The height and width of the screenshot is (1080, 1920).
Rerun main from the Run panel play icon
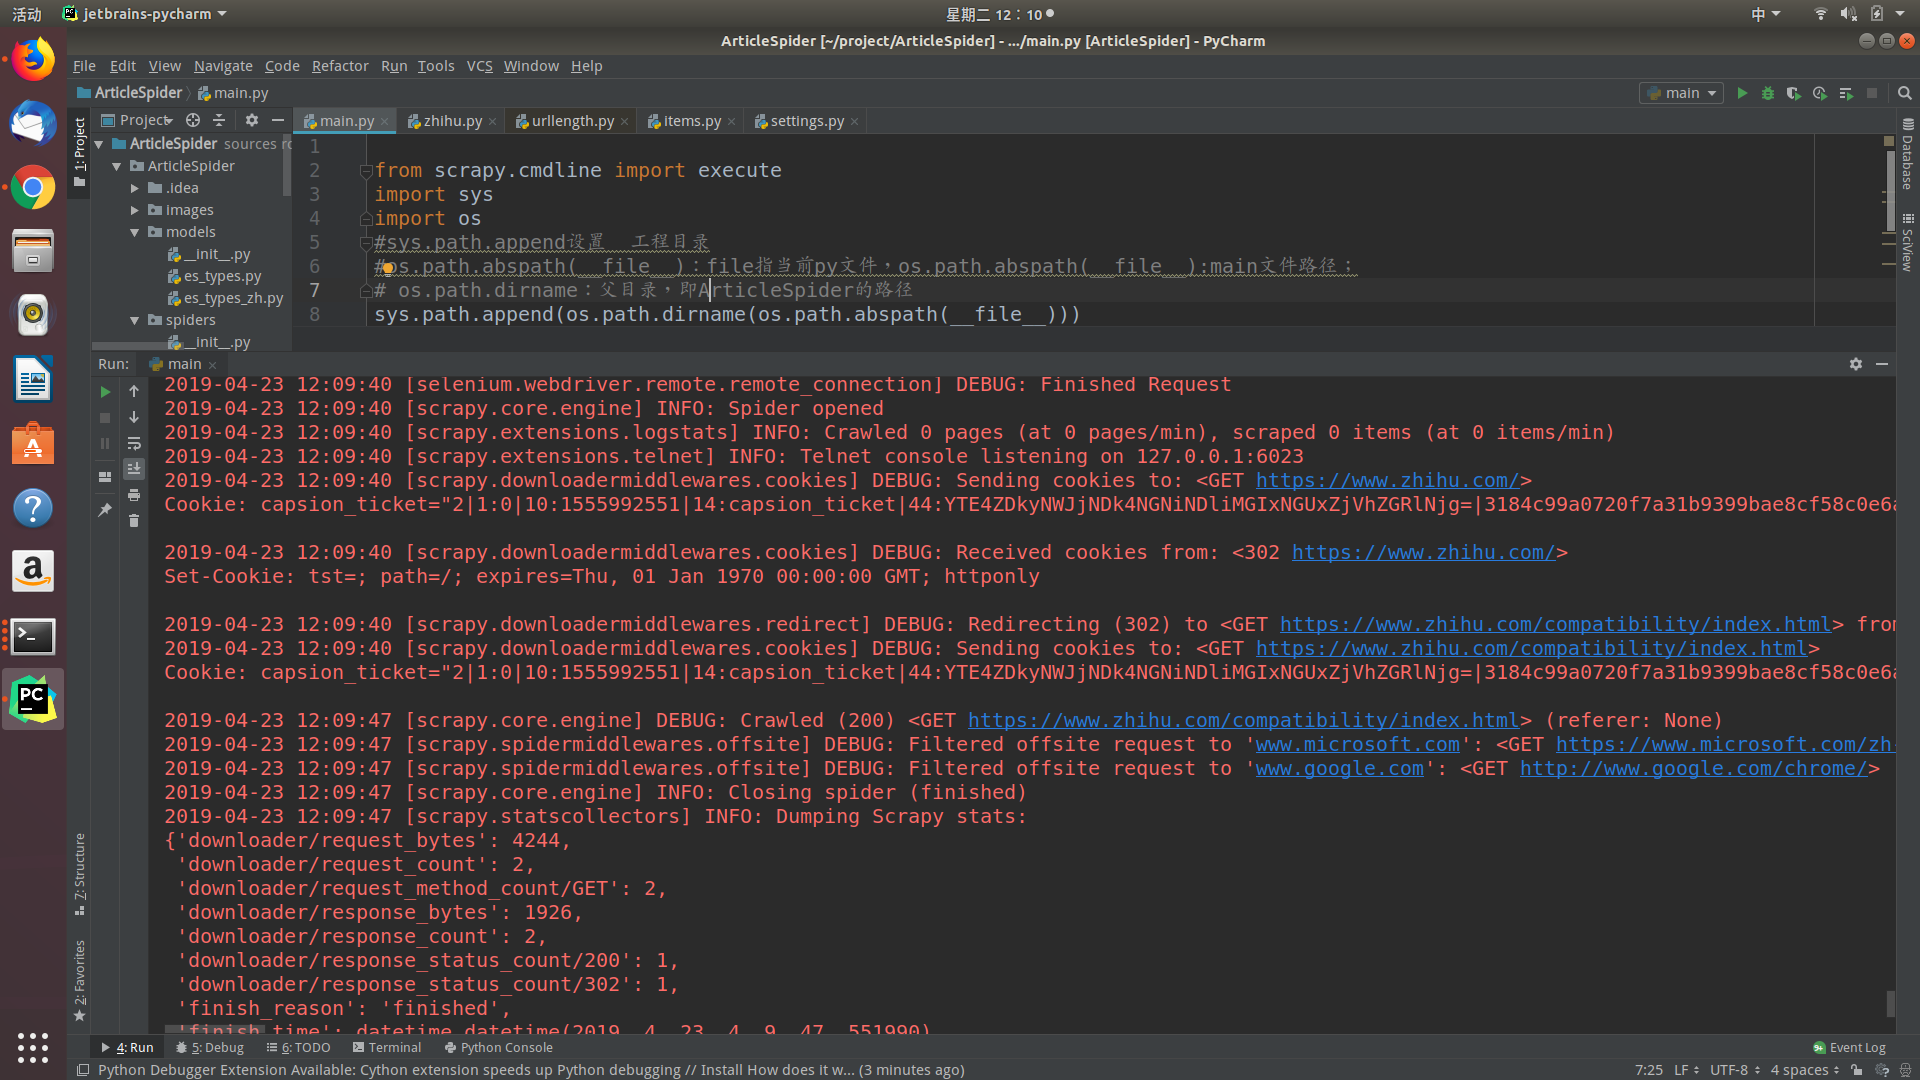[x=105, y=392]
